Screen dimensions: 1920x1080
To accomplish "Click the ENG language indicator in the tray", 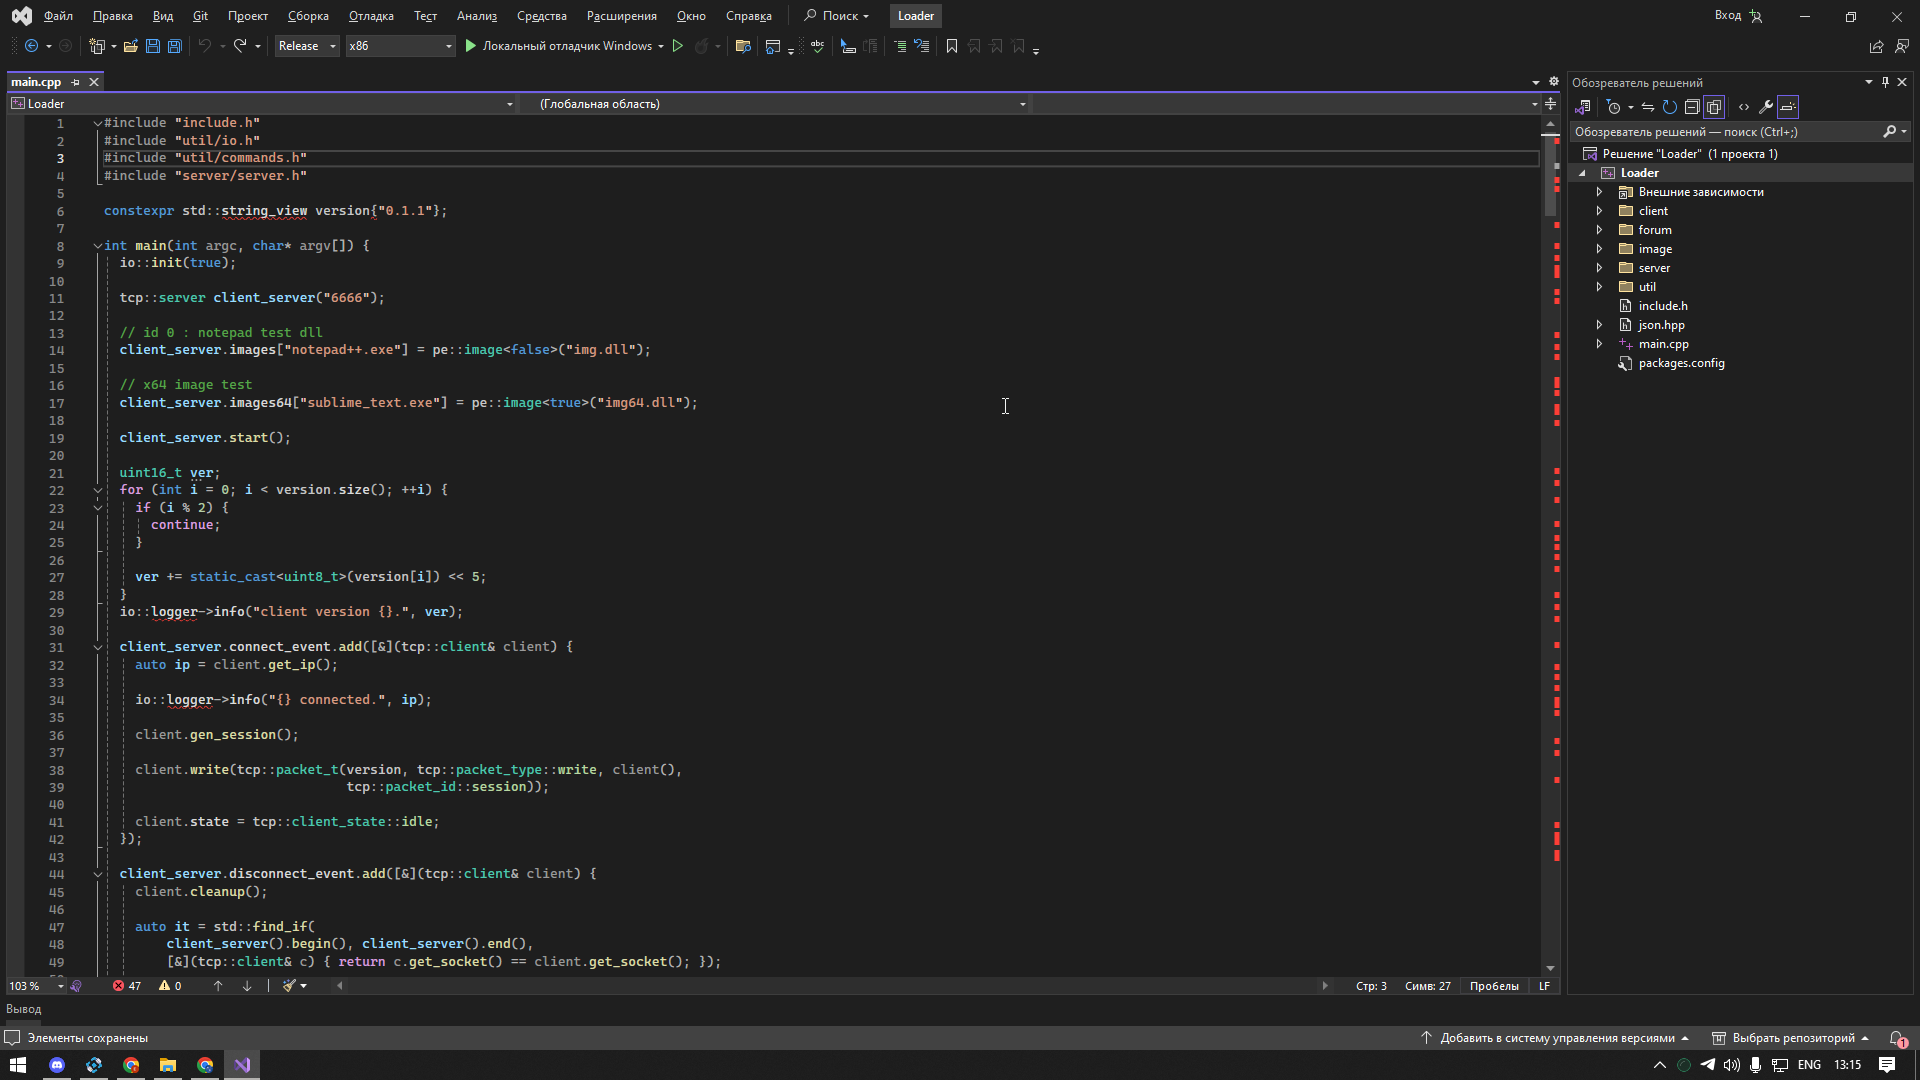I will [1809, 1065].
